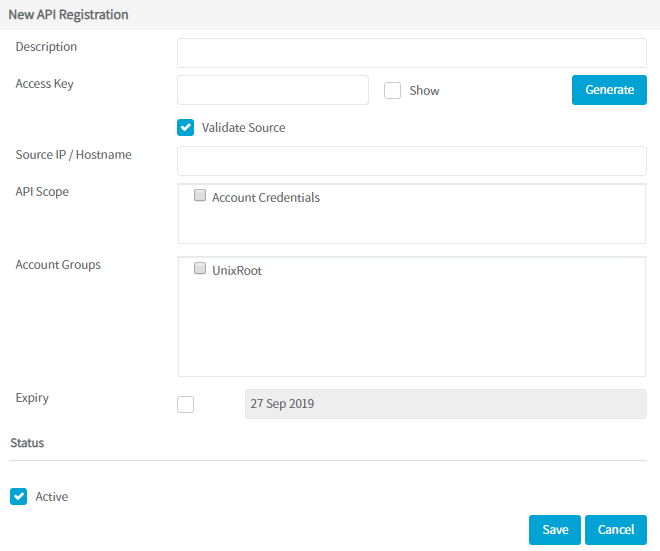
Task: Tick the Account Credentials scope checkbox
Action: click(200, 197)
